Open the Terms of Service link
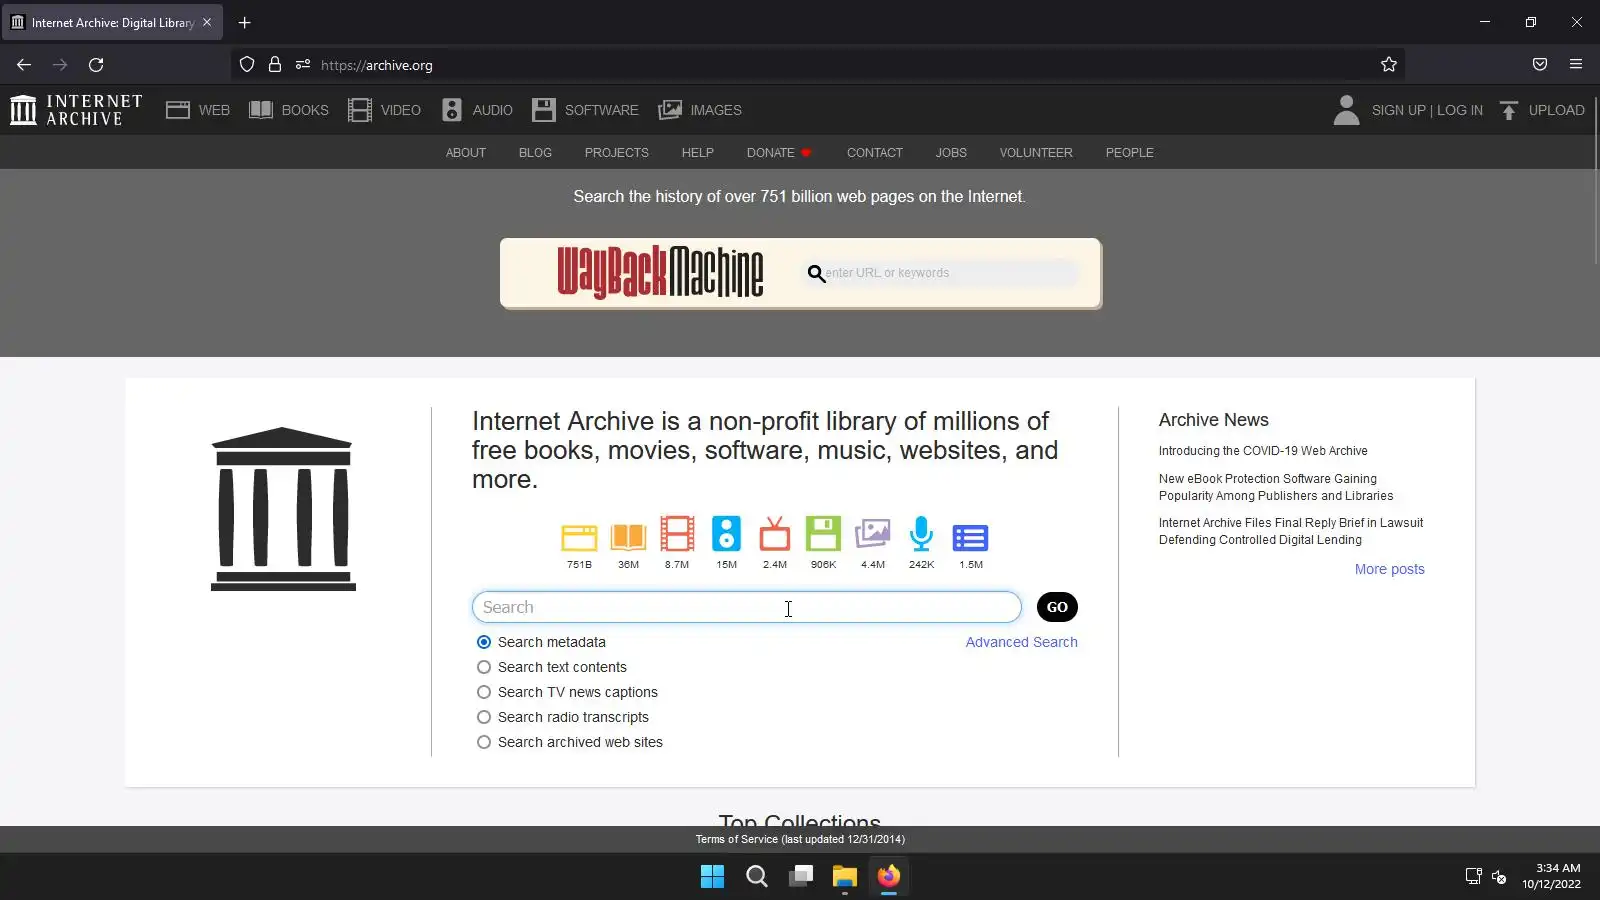Image resolution: width=1600 pixels, height=900 pixels. coord(800,839)
